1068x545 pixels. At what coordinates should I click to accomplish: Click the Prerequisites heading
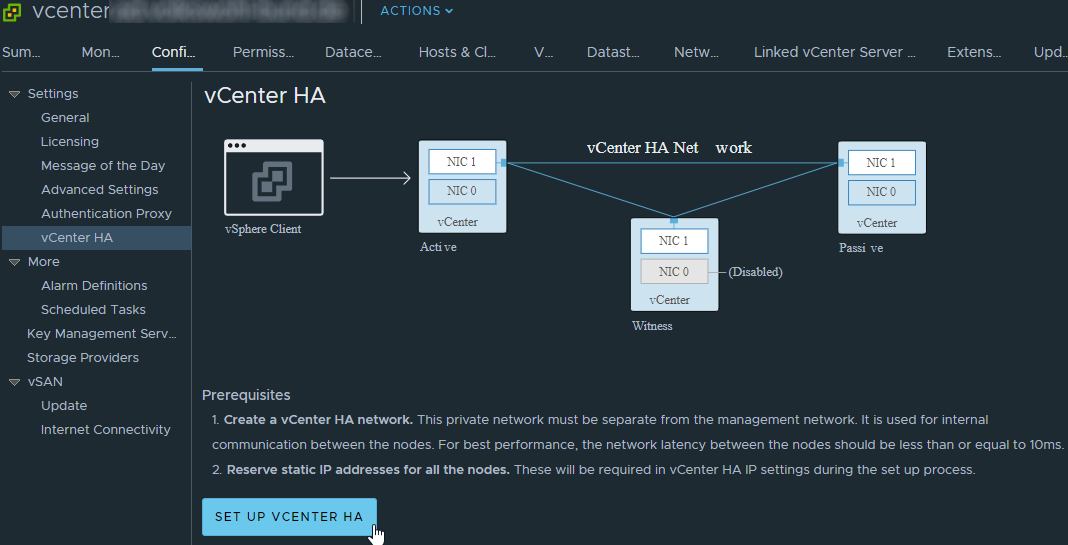point(246,395)
